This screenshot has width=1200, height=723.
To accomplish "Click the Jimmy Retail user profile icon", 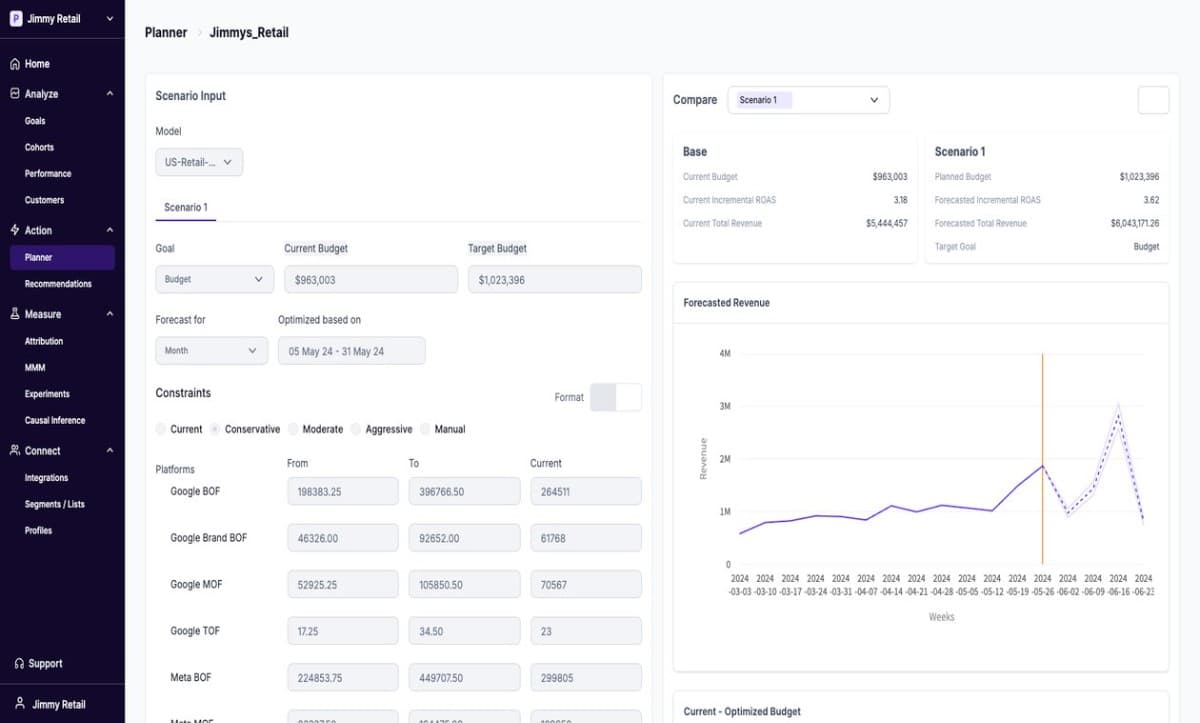I will tap(19, 704).
